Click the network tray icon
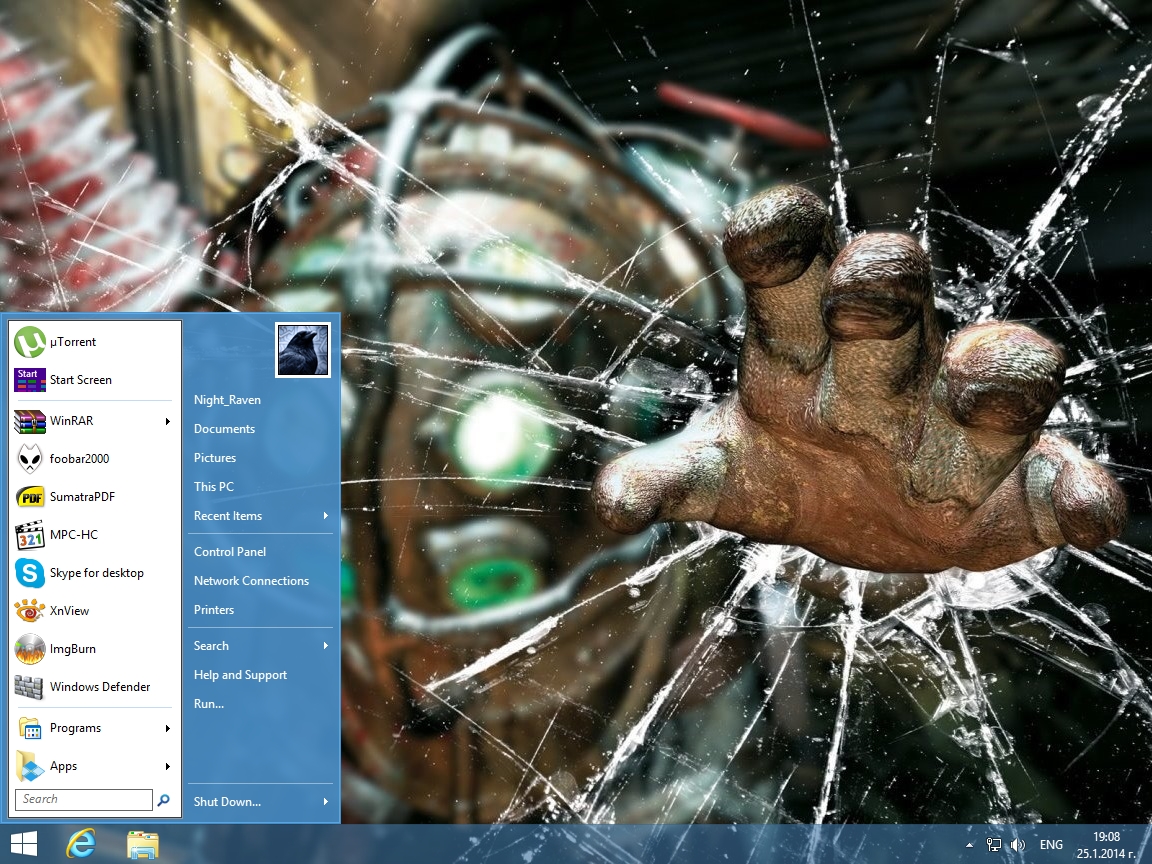This screenshot has height=864, width=1152. coord(993,845)
